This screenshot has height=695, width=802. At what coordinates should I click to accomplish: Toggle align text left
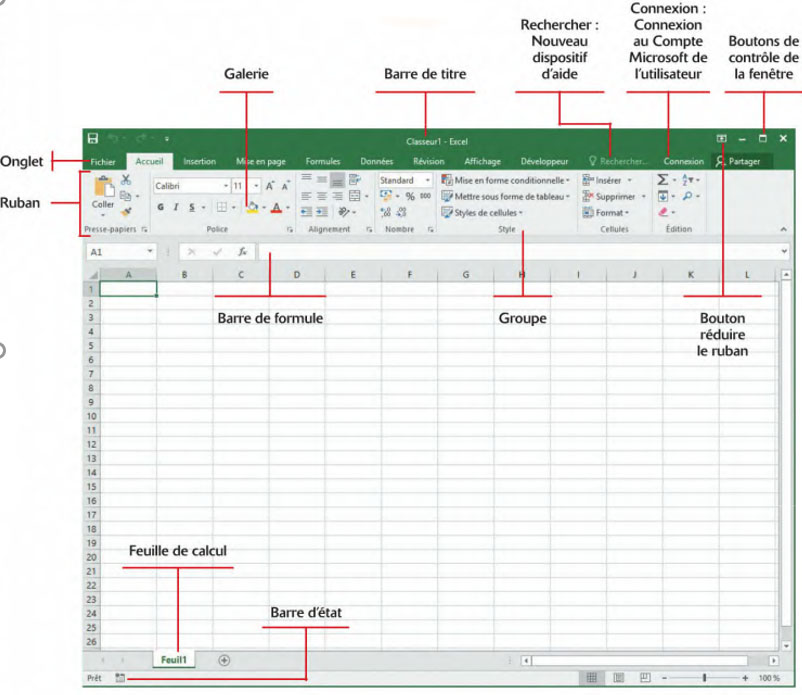point(306,196)
